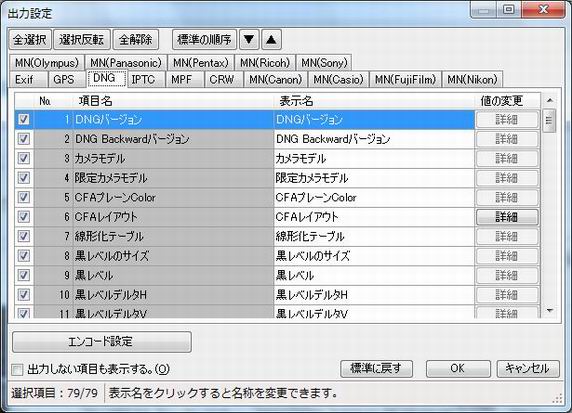Screen dimensions: 572x413
Task: Click the vertical scrollbar thumb
Action: pos(549,120)
